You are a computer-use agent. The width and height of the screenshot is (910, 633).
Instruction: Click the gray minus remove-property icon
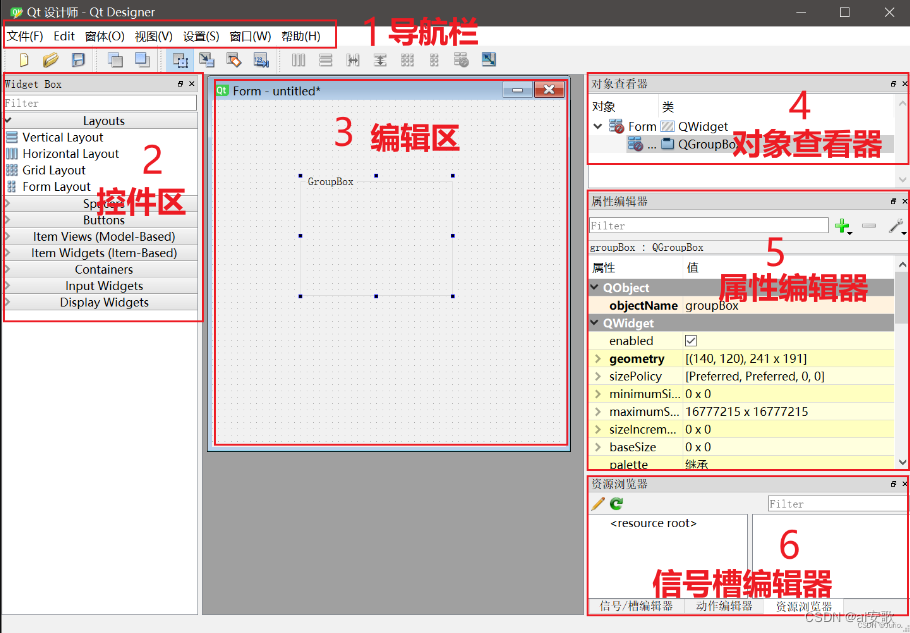coord(869,226)
